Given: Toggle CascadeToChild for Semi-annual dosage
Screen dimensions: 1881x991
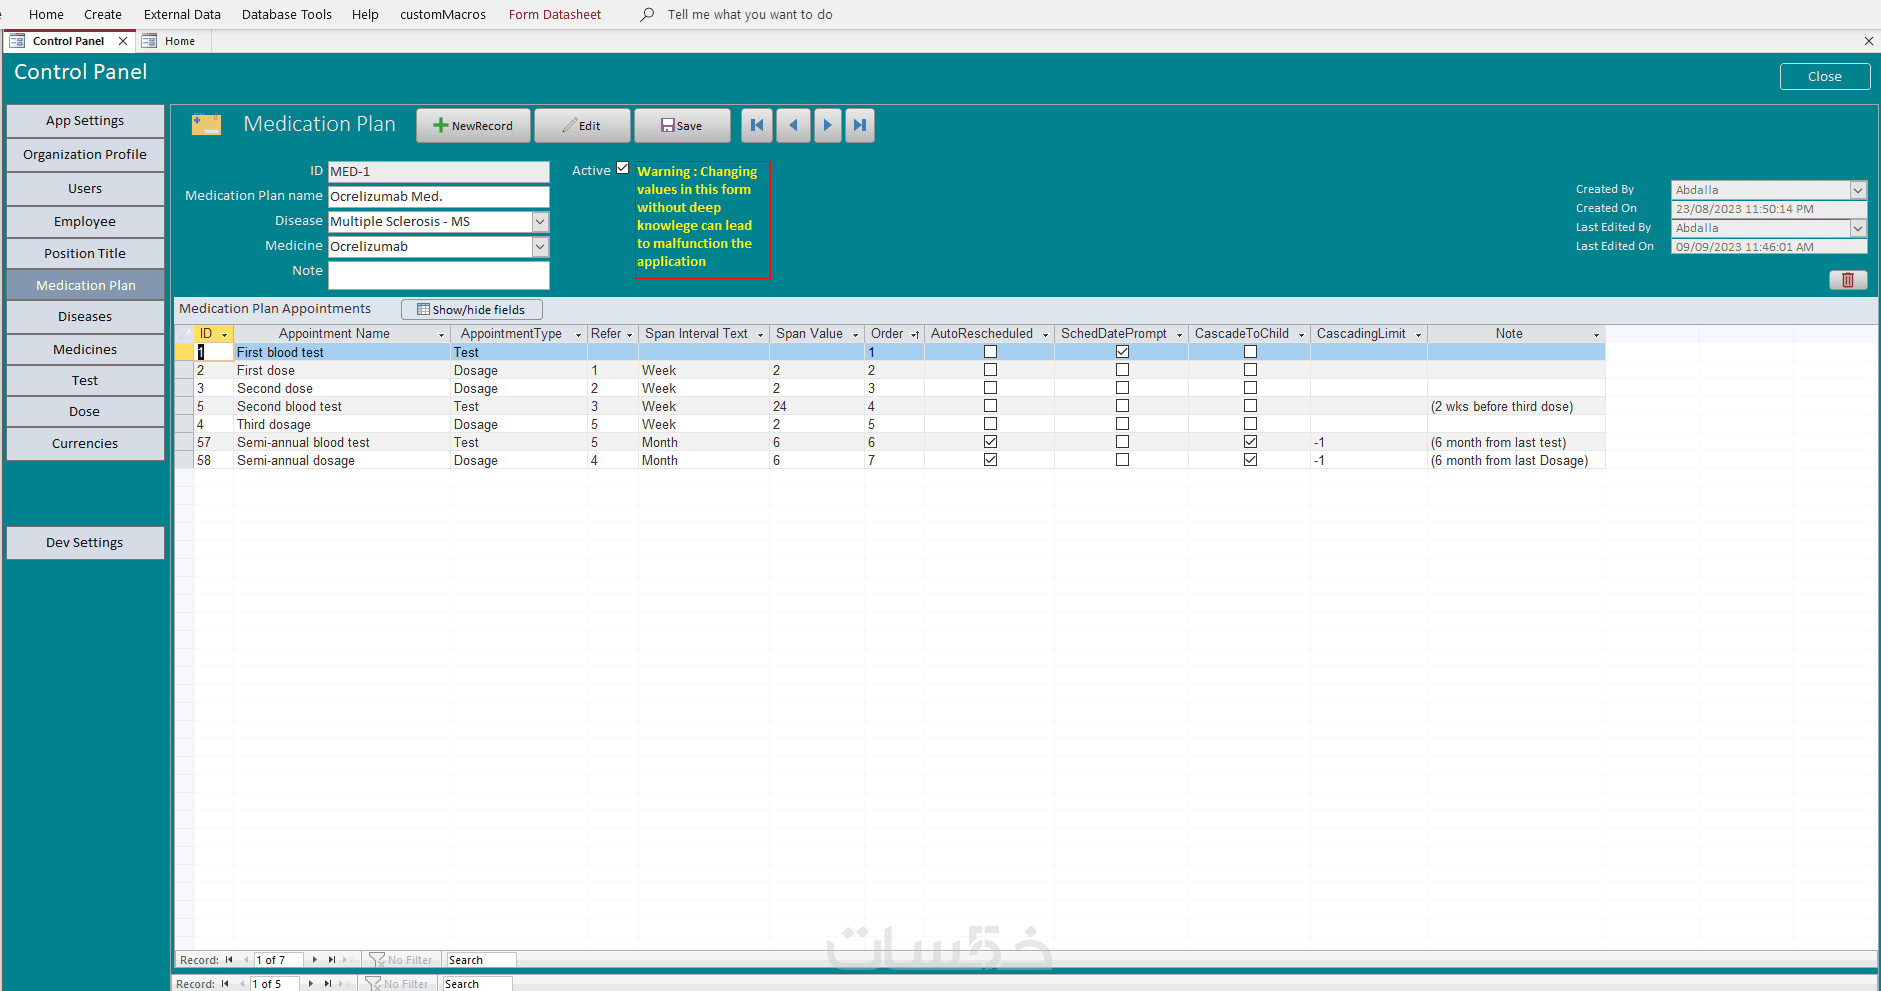Looking at the screenshot, I should [1250, 460].
